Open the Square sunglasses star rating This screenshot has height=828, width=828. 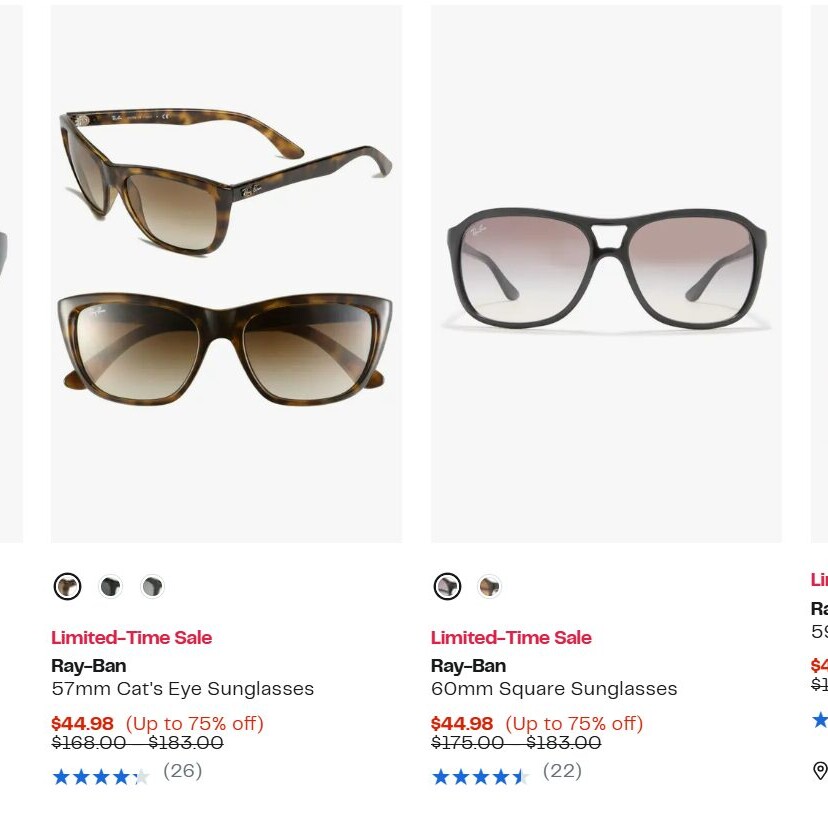click(x=480, y=776)
